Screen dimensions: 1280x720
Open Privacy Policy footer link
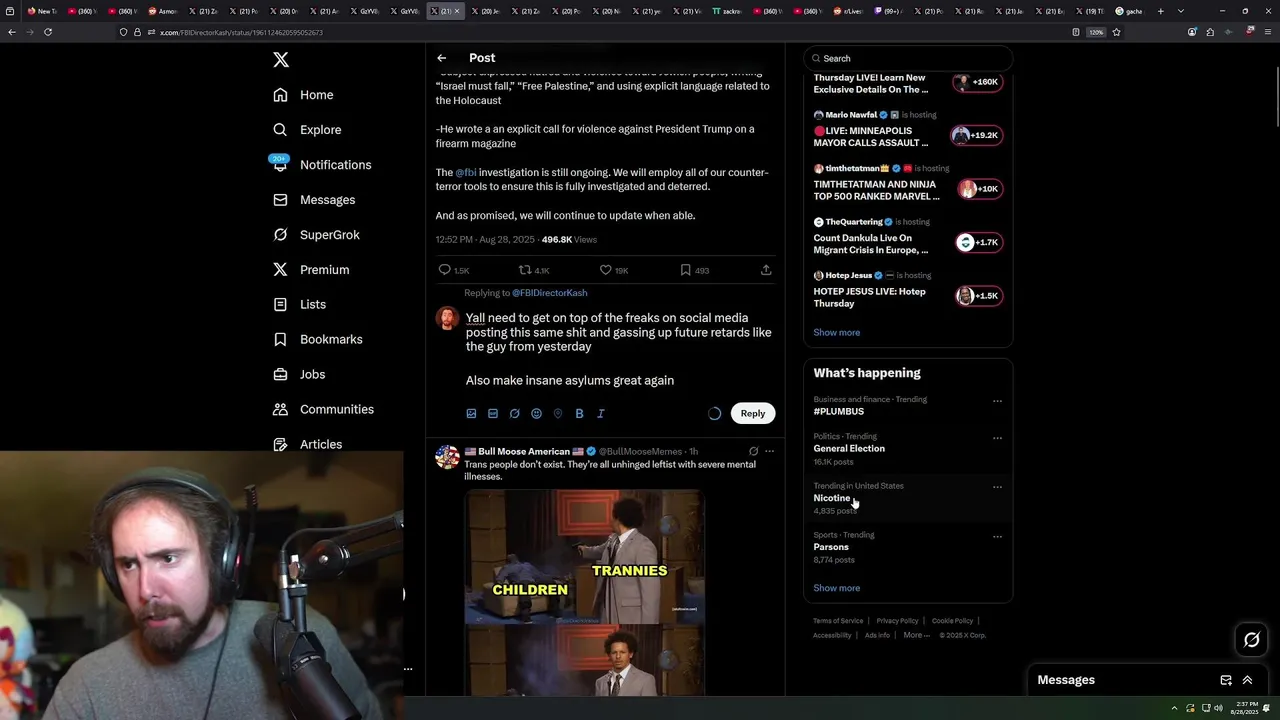coord(897,621)
